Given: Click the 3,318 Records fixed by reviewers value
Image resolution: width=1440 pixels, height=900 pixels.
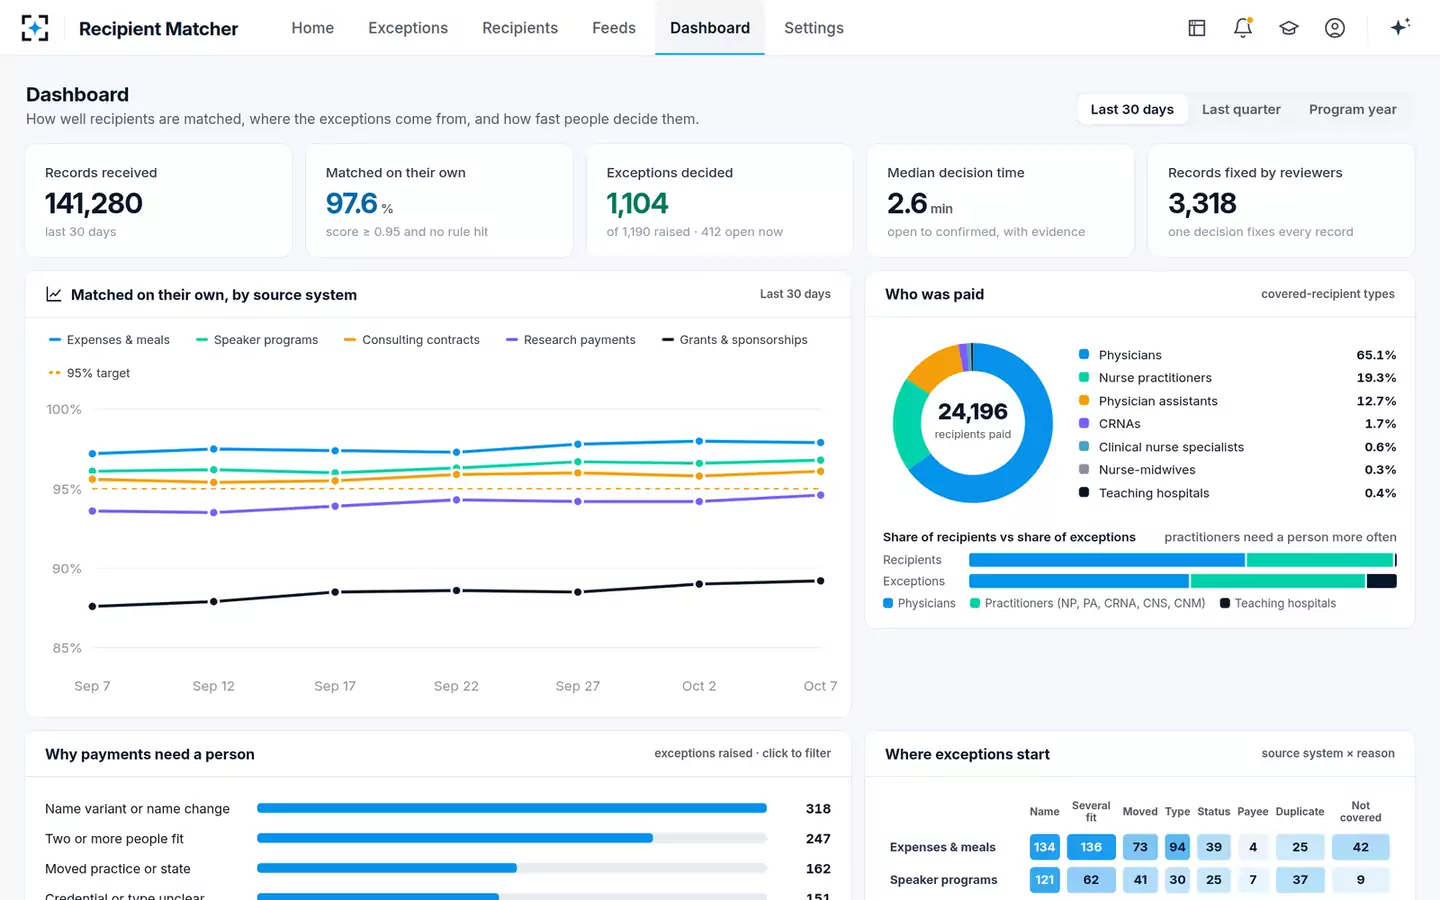Looking at the screenshot, I should [1202, 204].
